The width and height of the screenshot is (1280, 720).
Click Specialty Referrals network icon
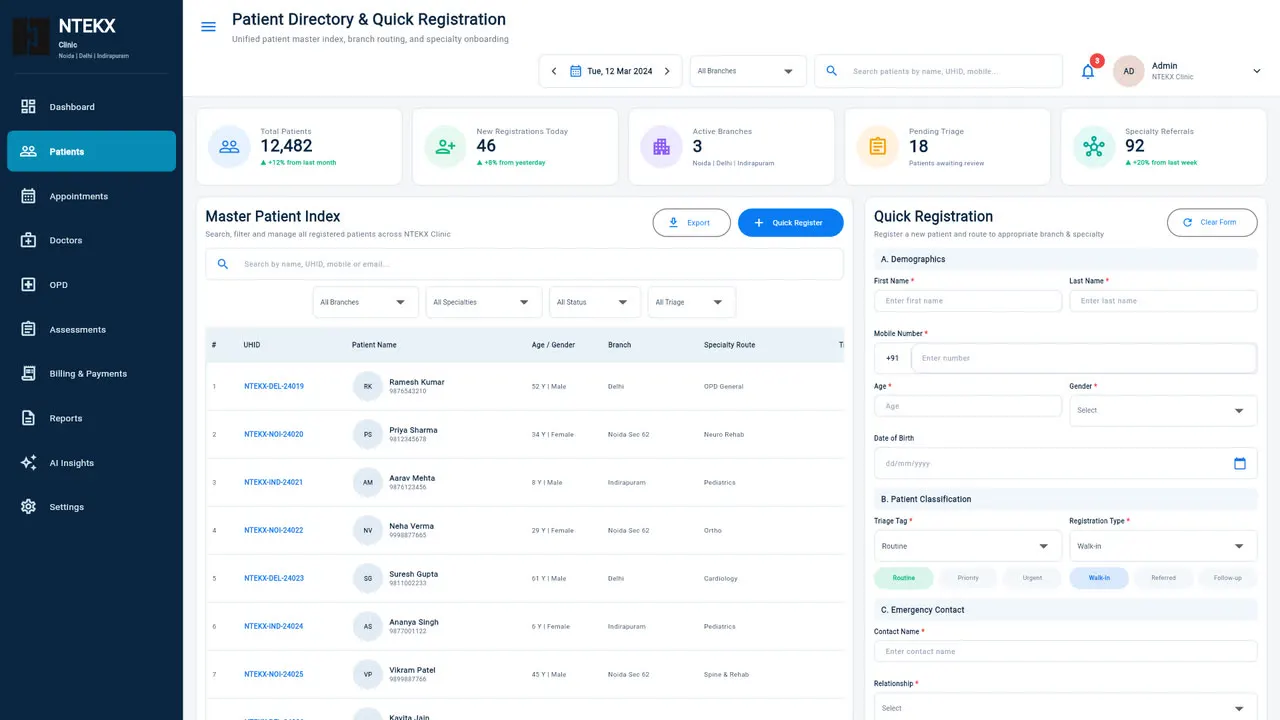(1093, 146)
